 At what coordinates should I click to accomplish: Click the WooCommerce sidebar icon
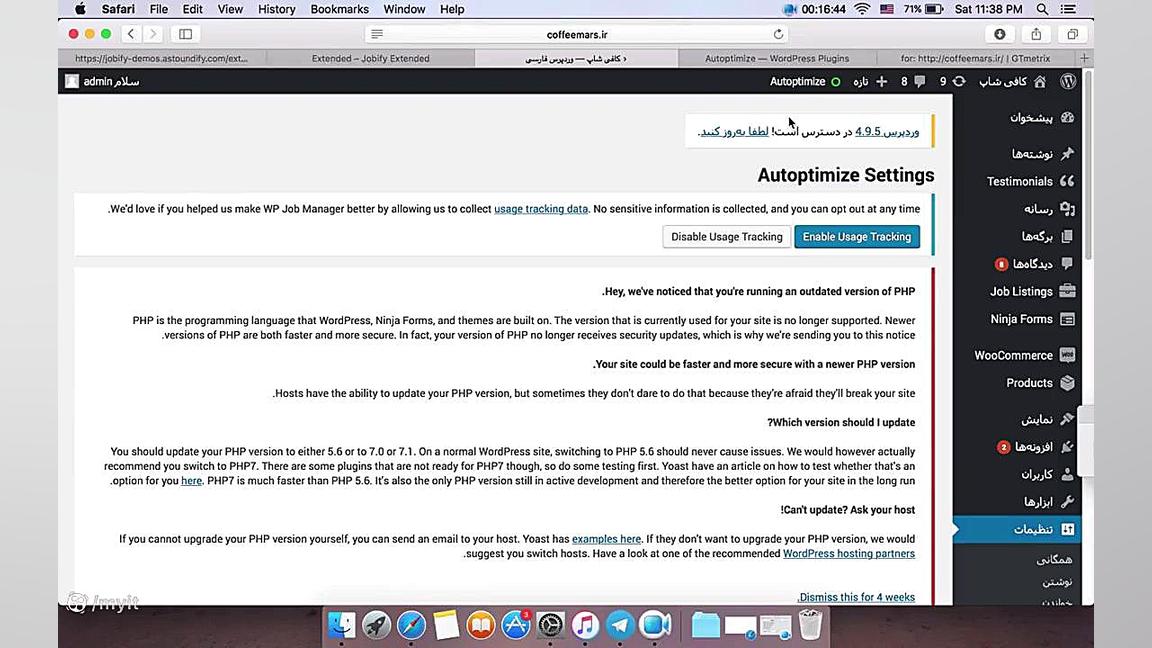click(1068, 355)
